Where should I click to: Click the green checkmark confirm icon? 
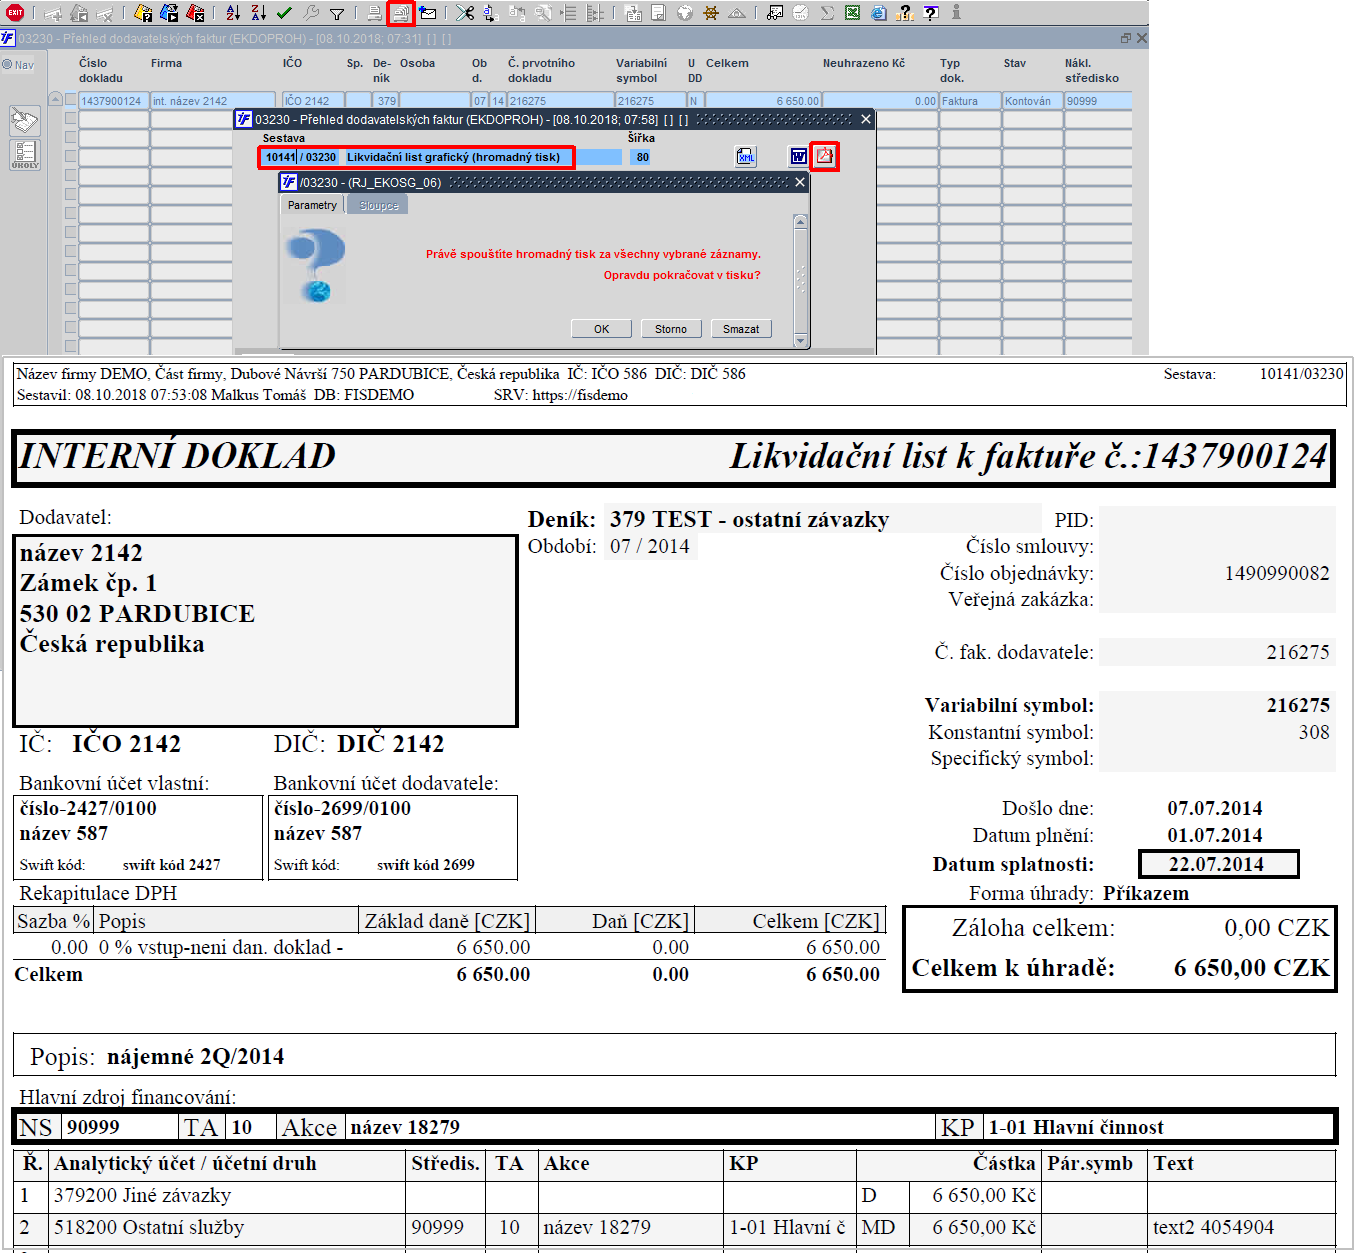click(285, 13)
